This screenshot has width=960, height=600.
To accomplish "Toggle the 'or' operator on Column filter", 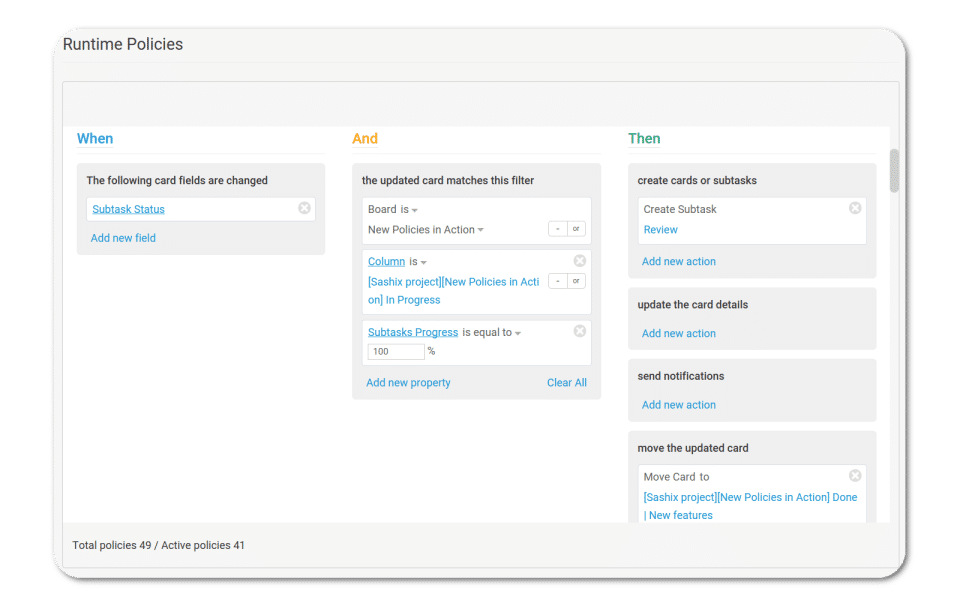I will (x=576, y=281).
